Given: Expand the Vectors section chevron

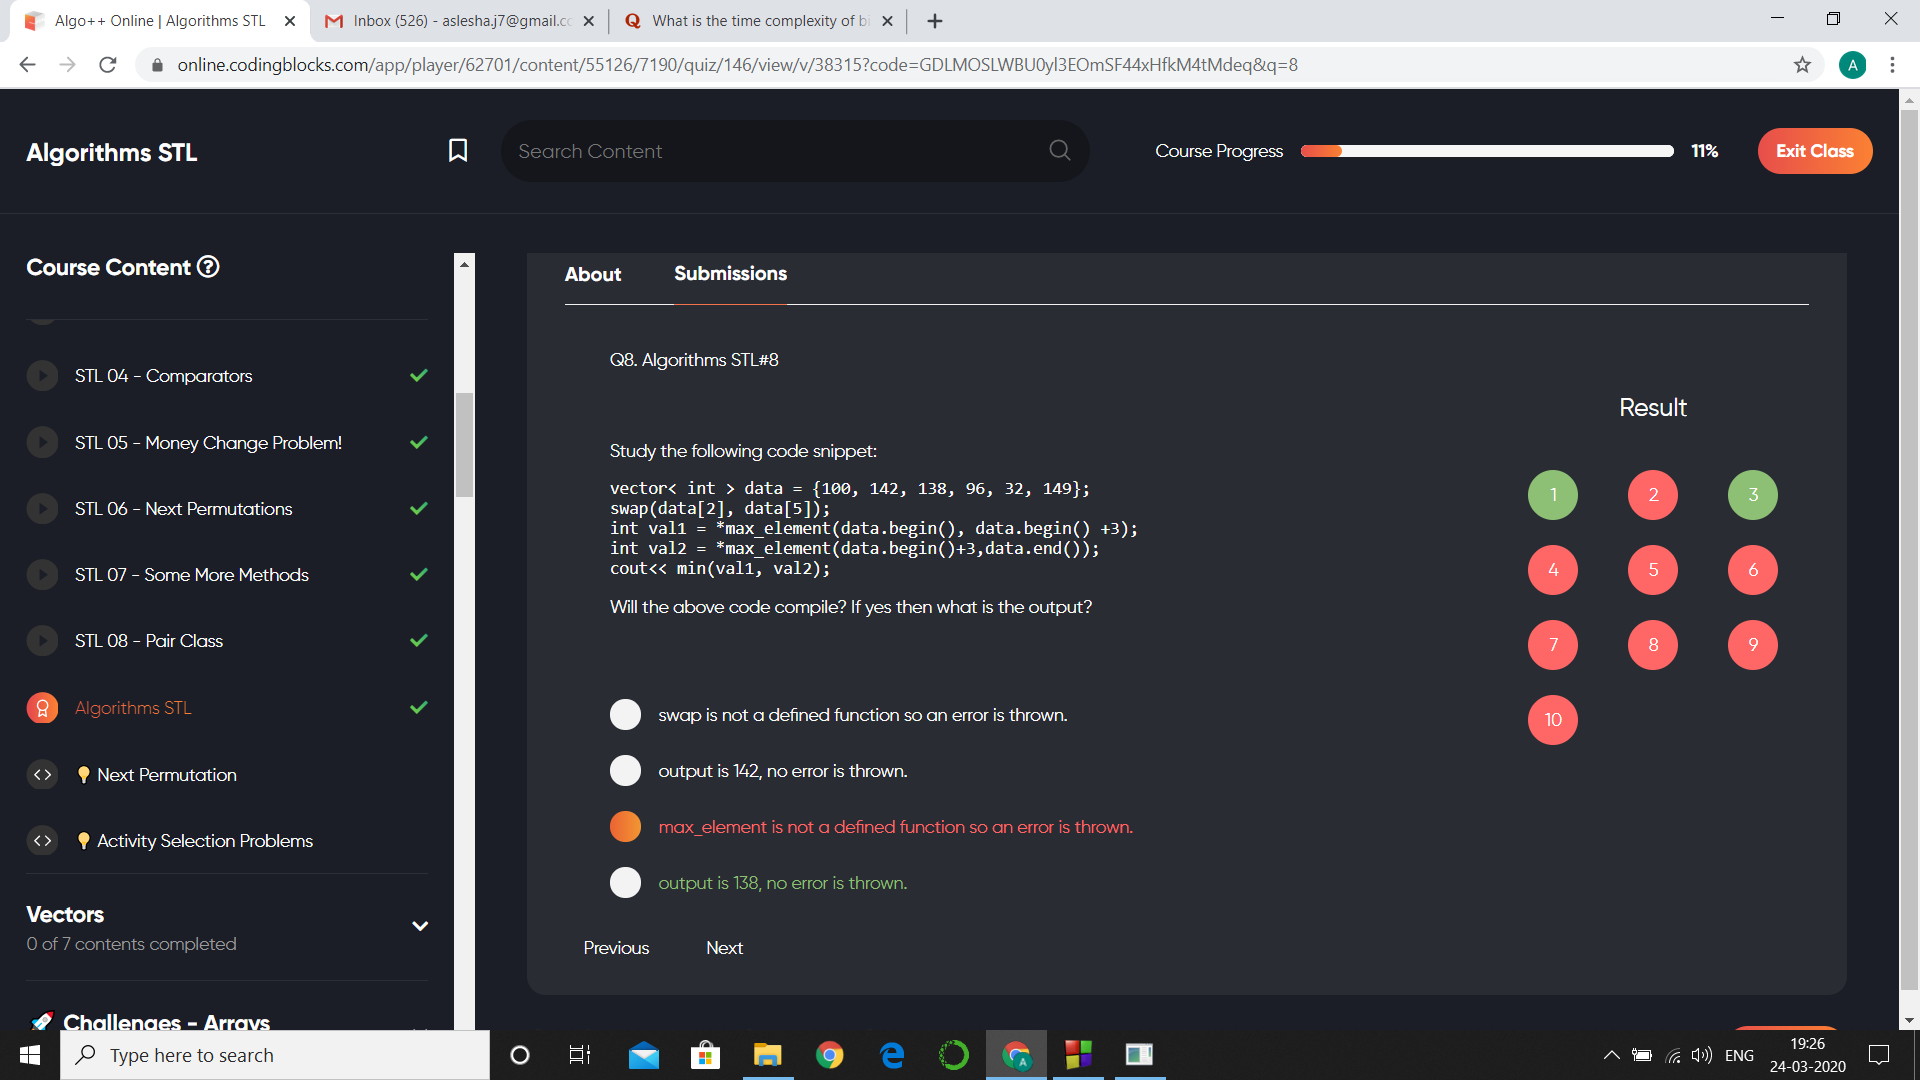Looking at the screenshot, I should (420, 926).
